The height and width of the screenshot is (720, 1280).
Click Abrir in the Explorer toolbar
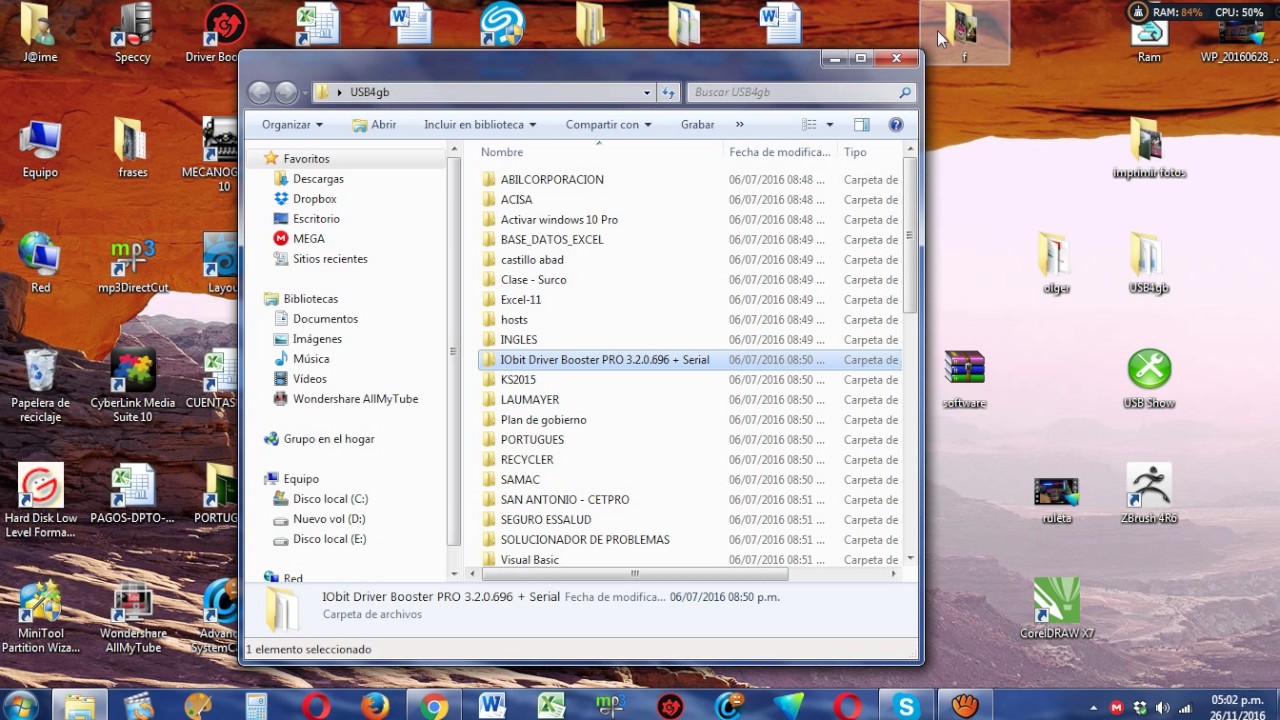pyautogui.click(x=374, y=125)
